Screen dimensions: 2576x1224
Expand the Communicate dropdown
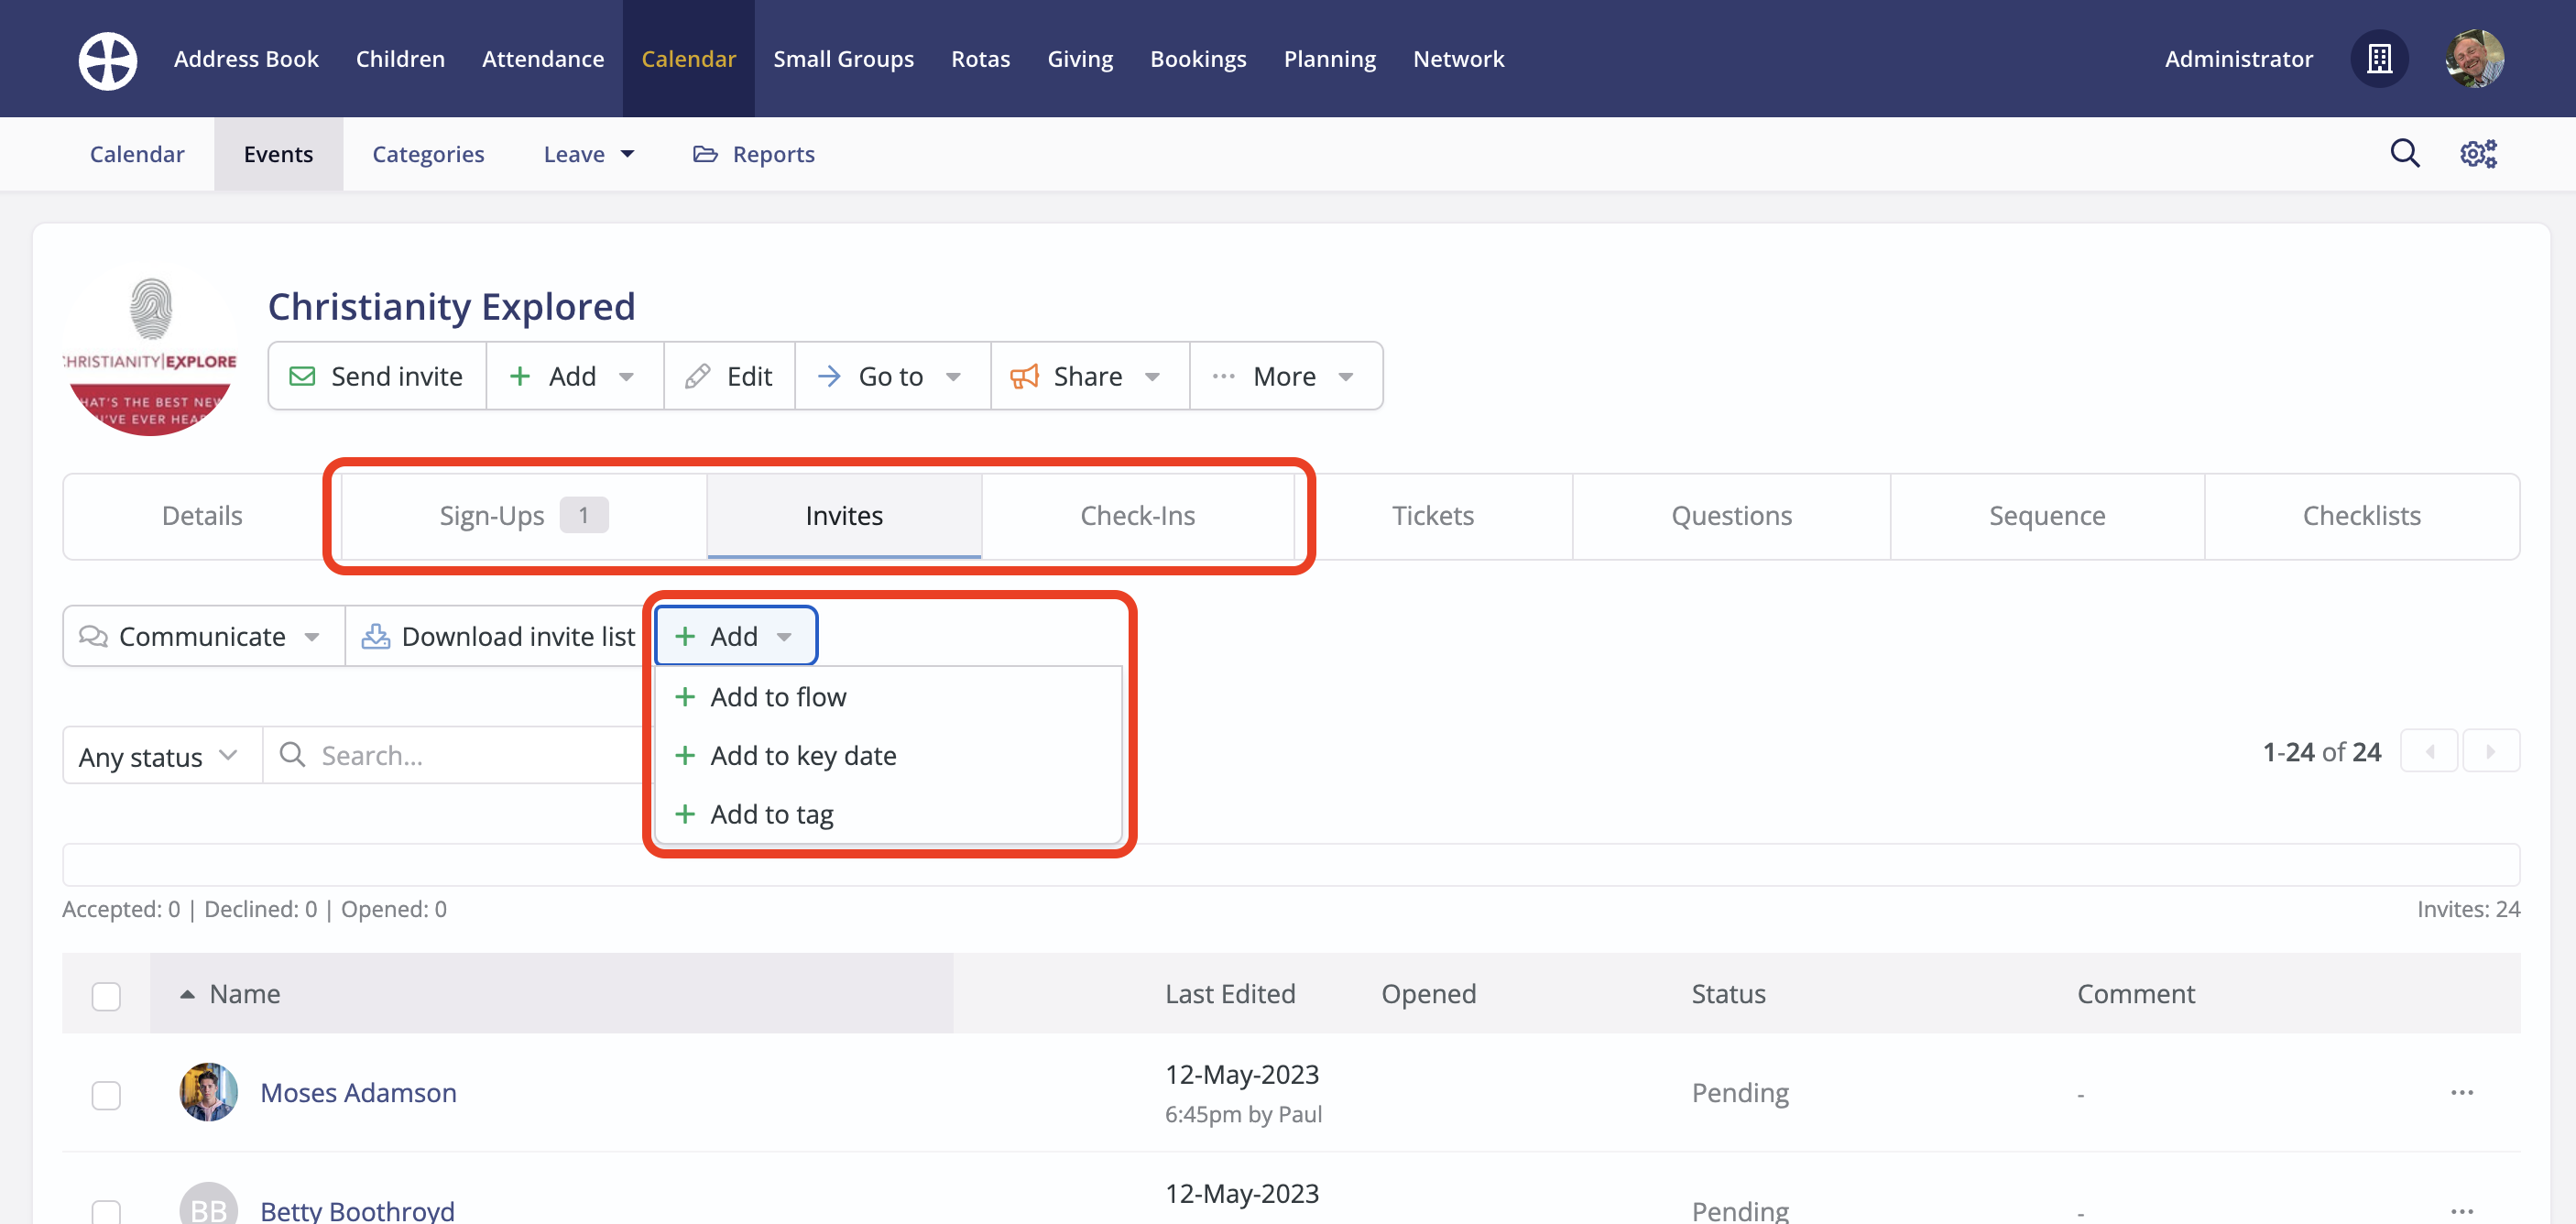coord(203,636)
